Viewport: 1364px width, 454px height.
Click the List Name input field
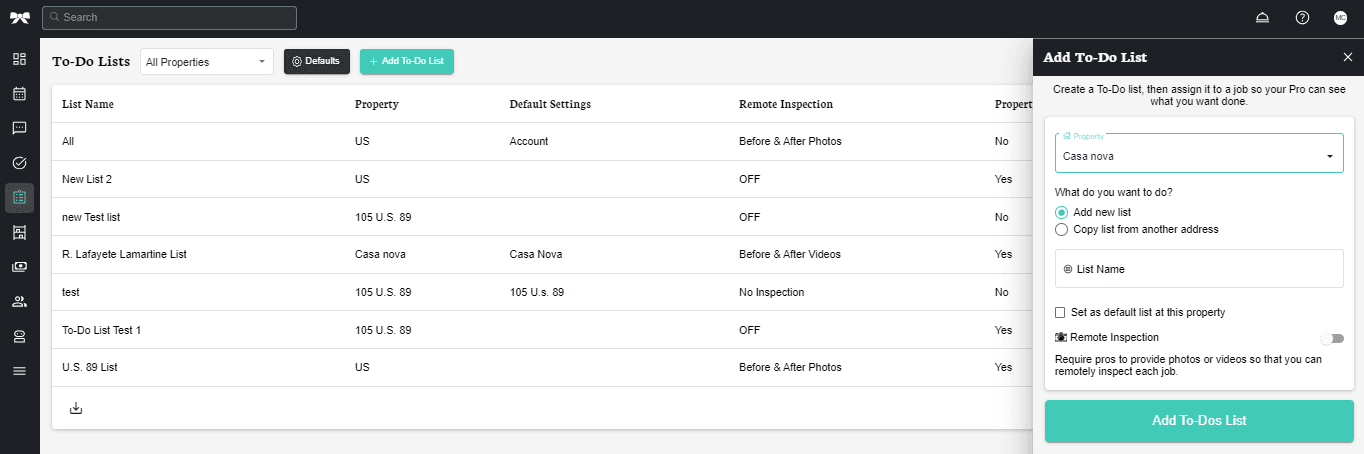[x=1198, y=269]
